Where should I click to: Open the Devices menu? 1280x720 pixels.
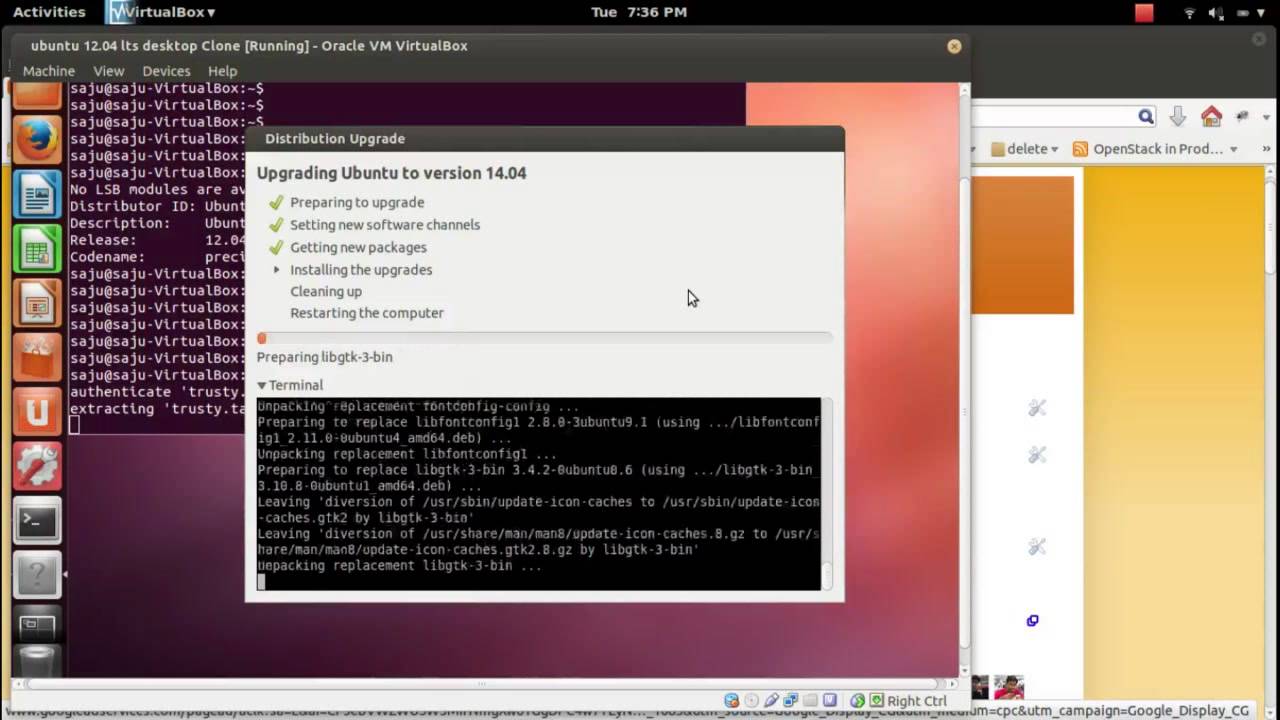click(166, 71)
